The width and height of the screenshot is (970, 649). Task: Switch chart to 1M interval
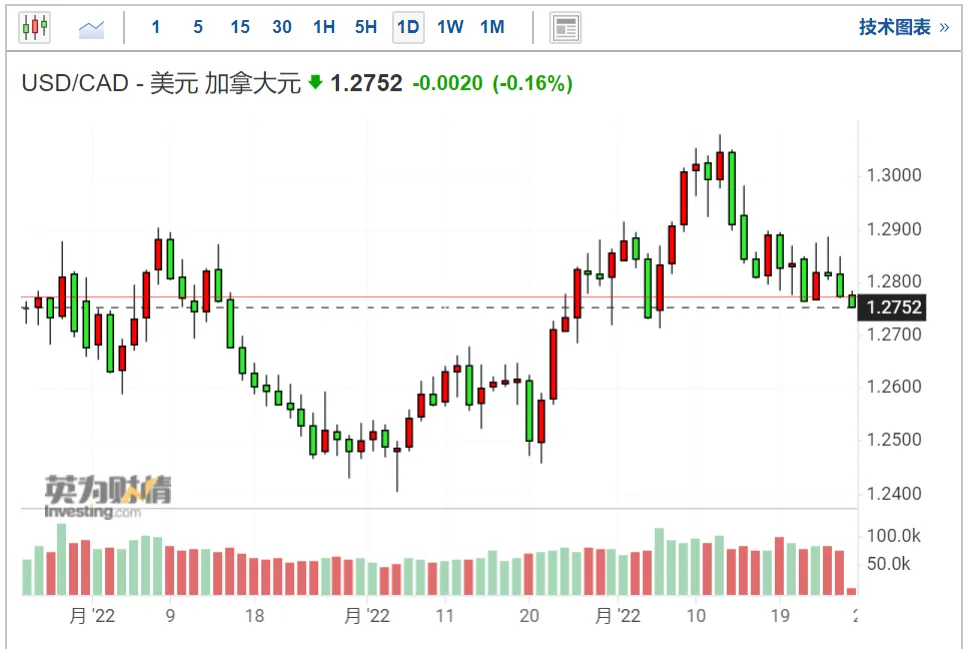[x=492, y=27]
